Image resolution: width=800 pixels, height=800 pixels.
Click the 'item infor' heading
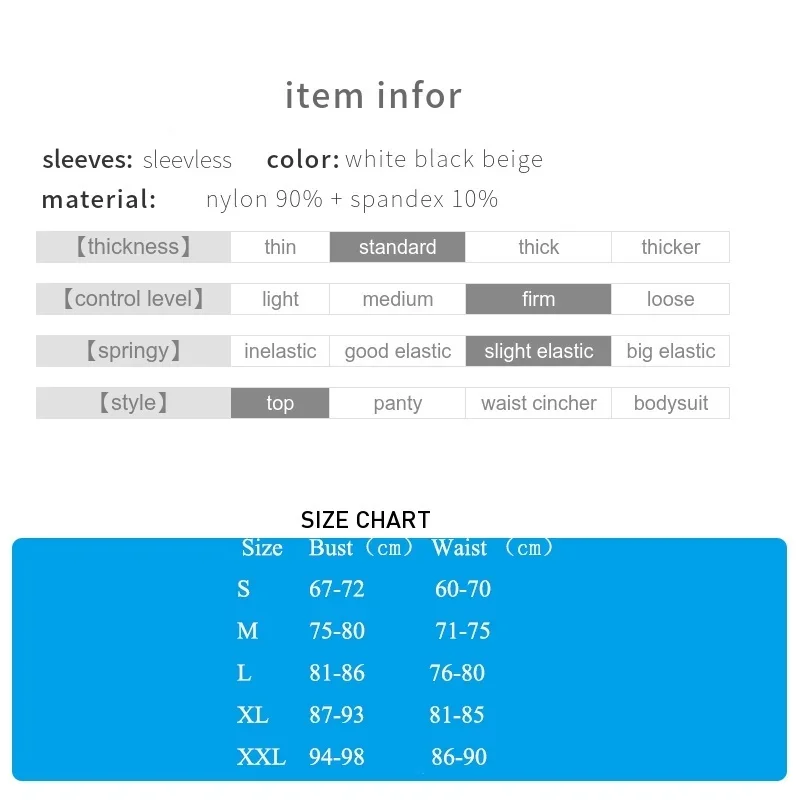click(x=373, y=95)
